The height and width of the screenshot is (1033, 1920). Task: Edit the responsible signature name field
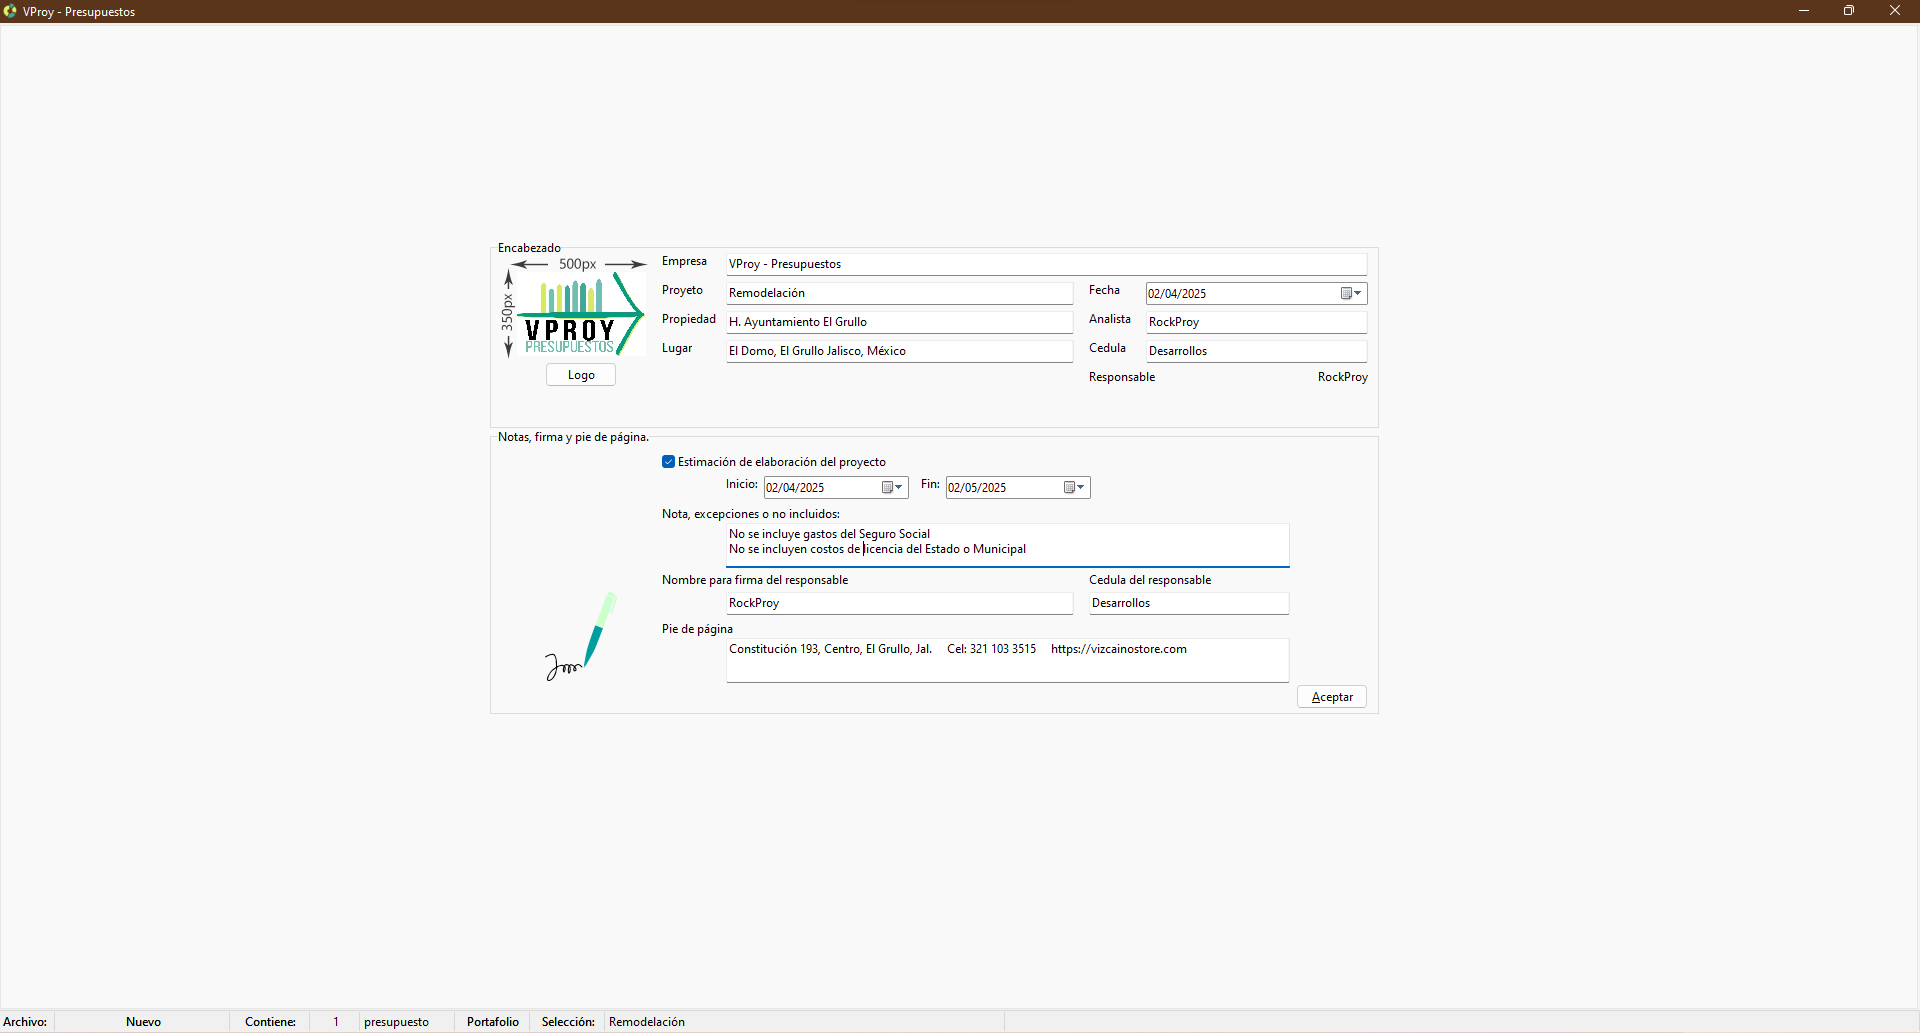click(898, 603)
